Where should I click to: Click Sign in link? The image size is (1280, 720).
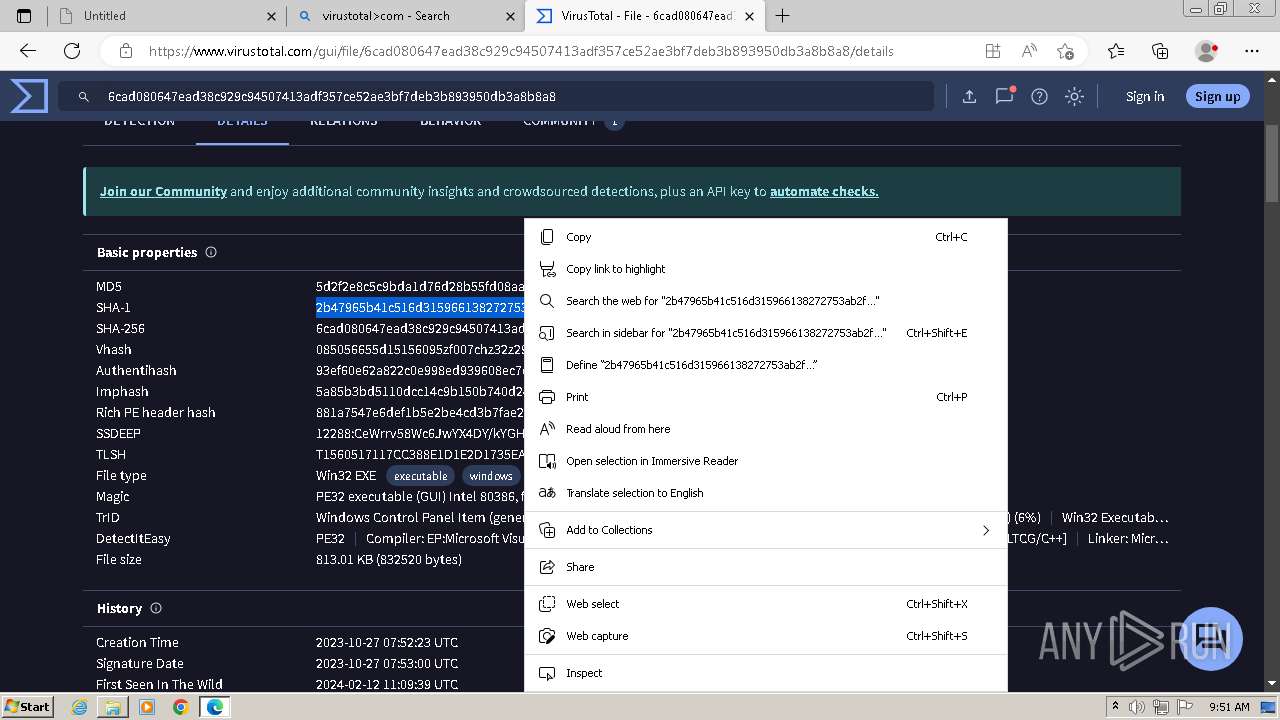(x=1145, y=96)
